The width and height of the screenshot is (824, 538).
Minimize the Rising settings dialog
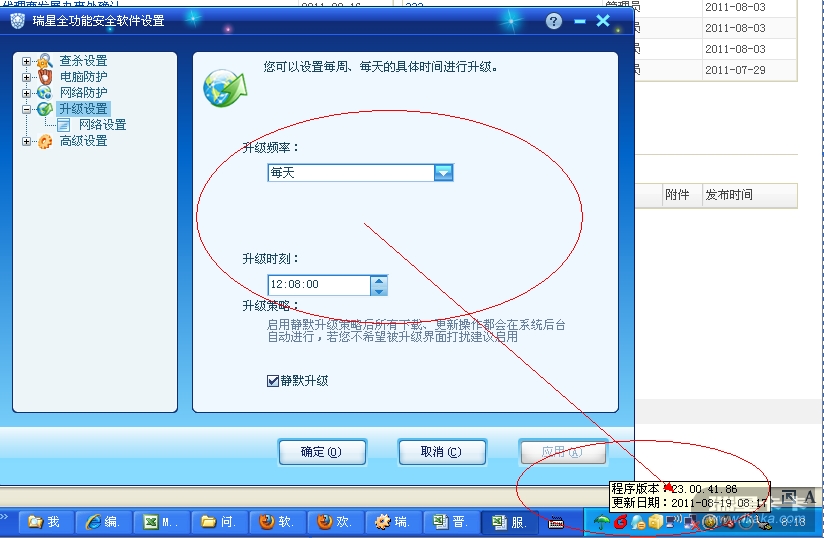coord(580,22)
